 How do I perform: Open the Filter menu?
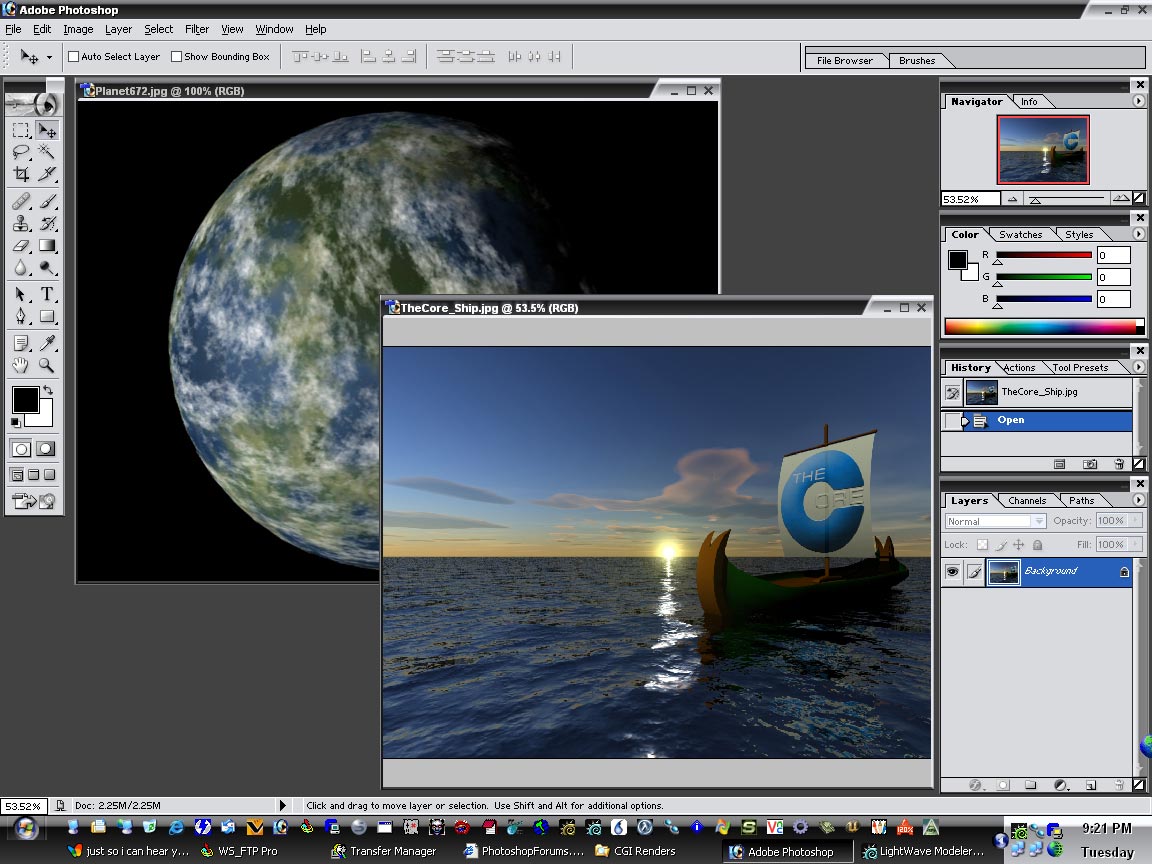coord(196,29)
